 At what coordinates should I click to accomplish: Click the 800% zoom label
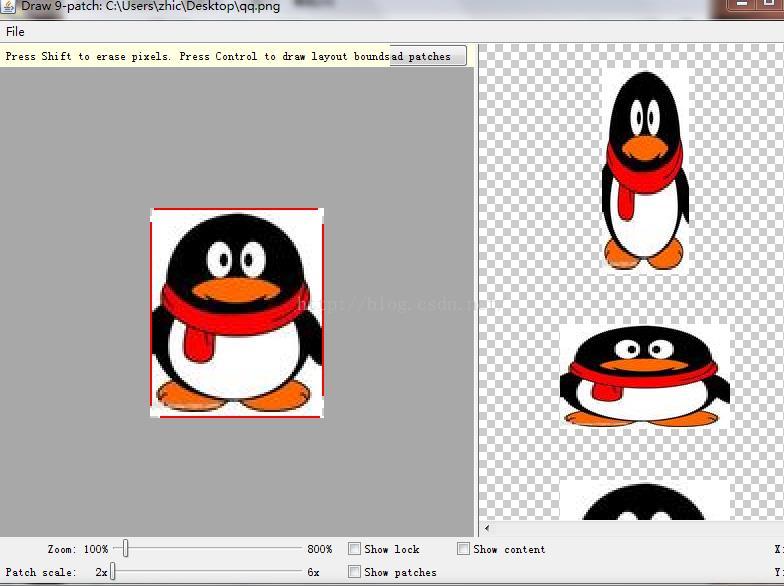320,549
